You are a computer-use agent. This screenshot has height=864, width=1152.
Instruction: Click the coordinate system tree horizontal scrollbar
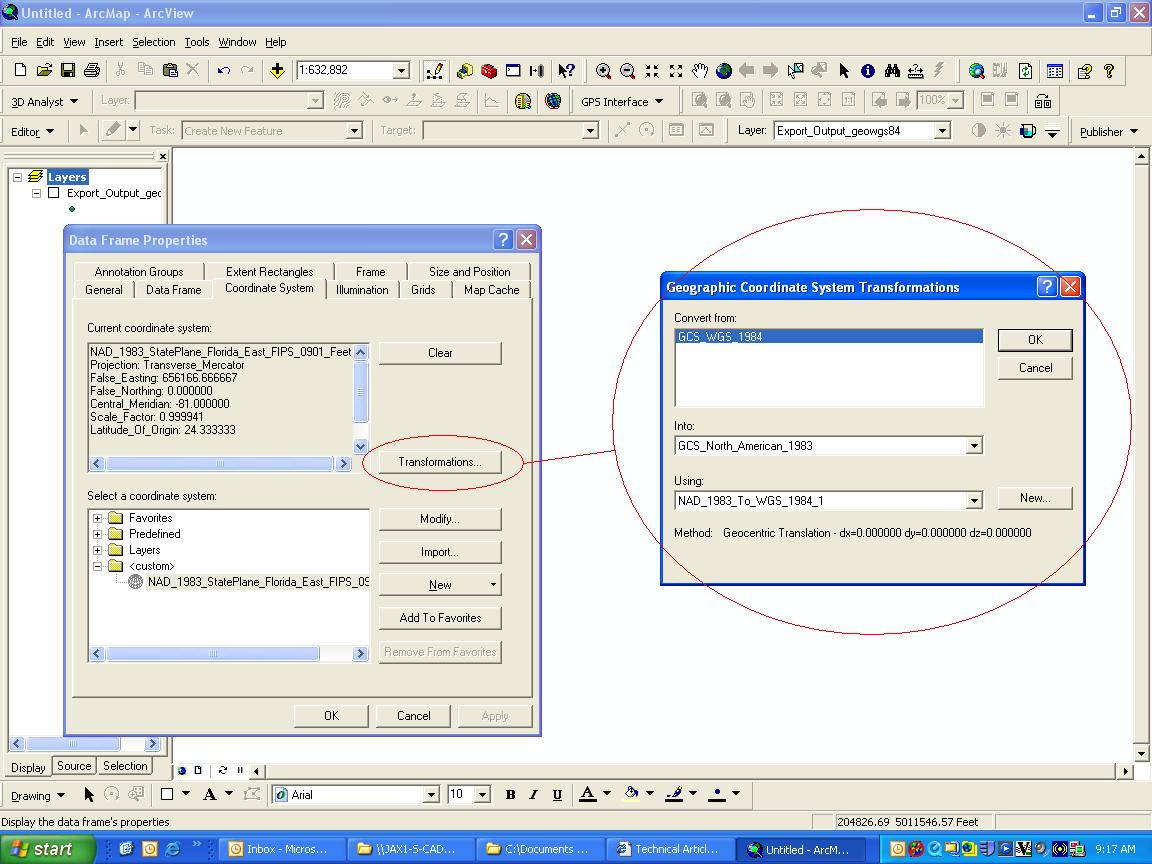point(228,653)
